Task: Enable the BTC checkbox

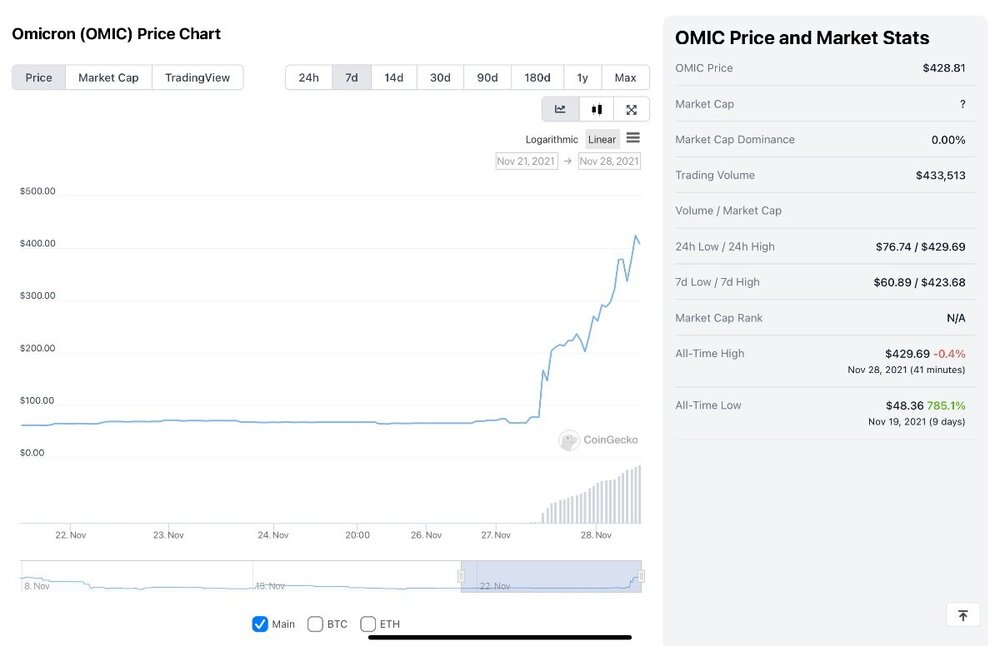Action: tap(315, 624)
